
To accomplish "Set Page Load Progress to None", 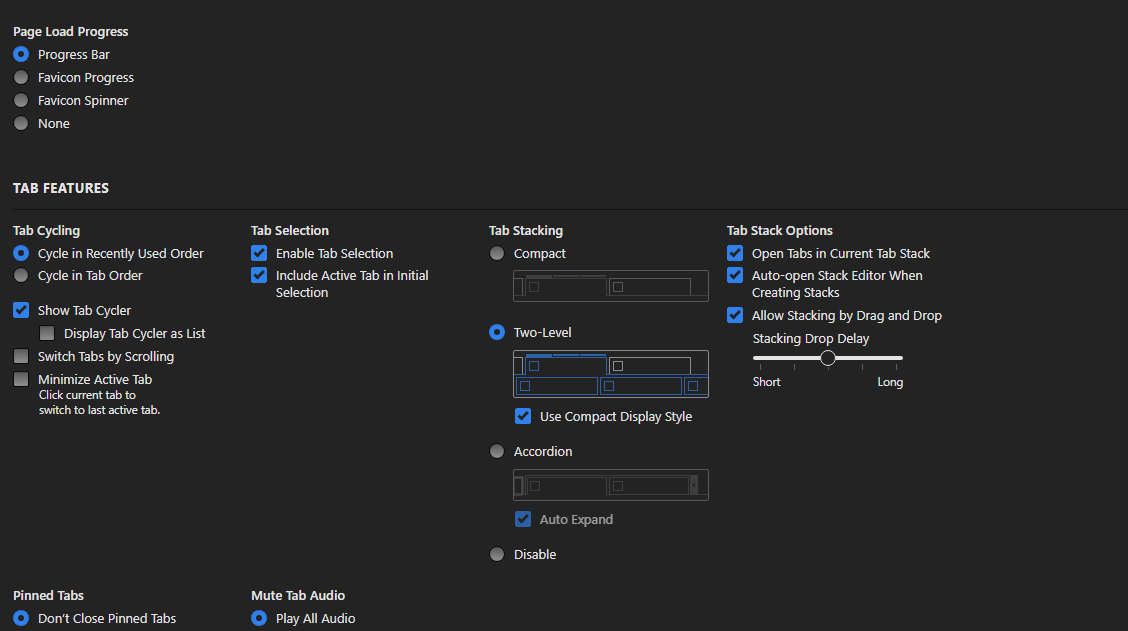I will pyautogui.click(x=21, y=124).
